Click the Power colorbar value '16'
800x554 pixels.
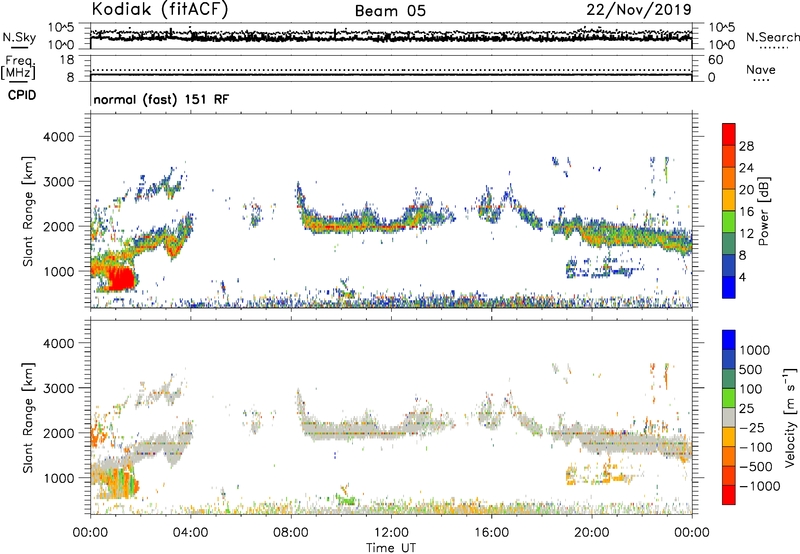point(746,212)
